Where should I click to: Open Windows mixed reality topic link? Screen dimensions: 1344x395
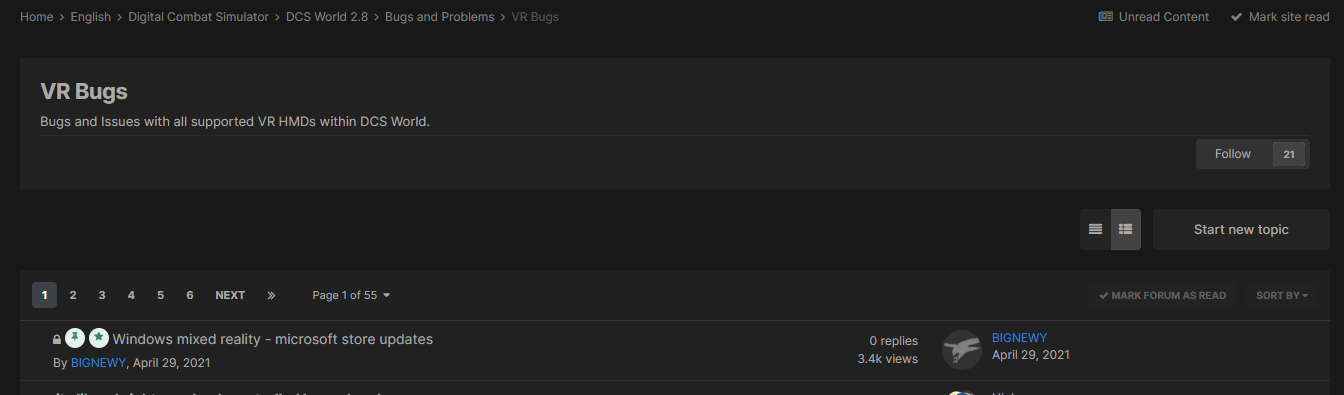tap(273, 339)
